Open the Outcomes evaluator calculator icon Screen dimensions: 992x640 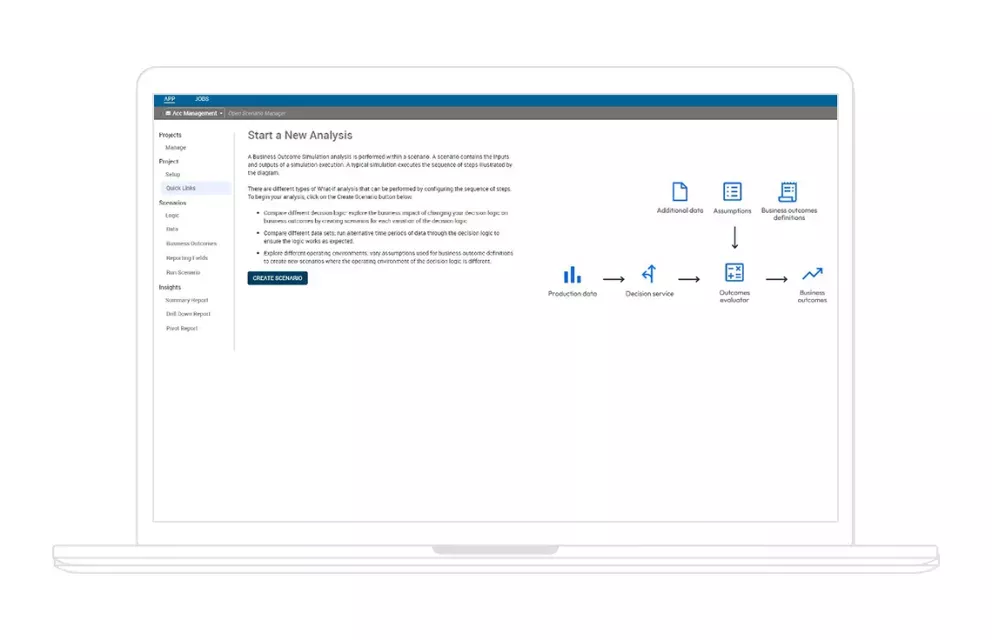[734, 272]
